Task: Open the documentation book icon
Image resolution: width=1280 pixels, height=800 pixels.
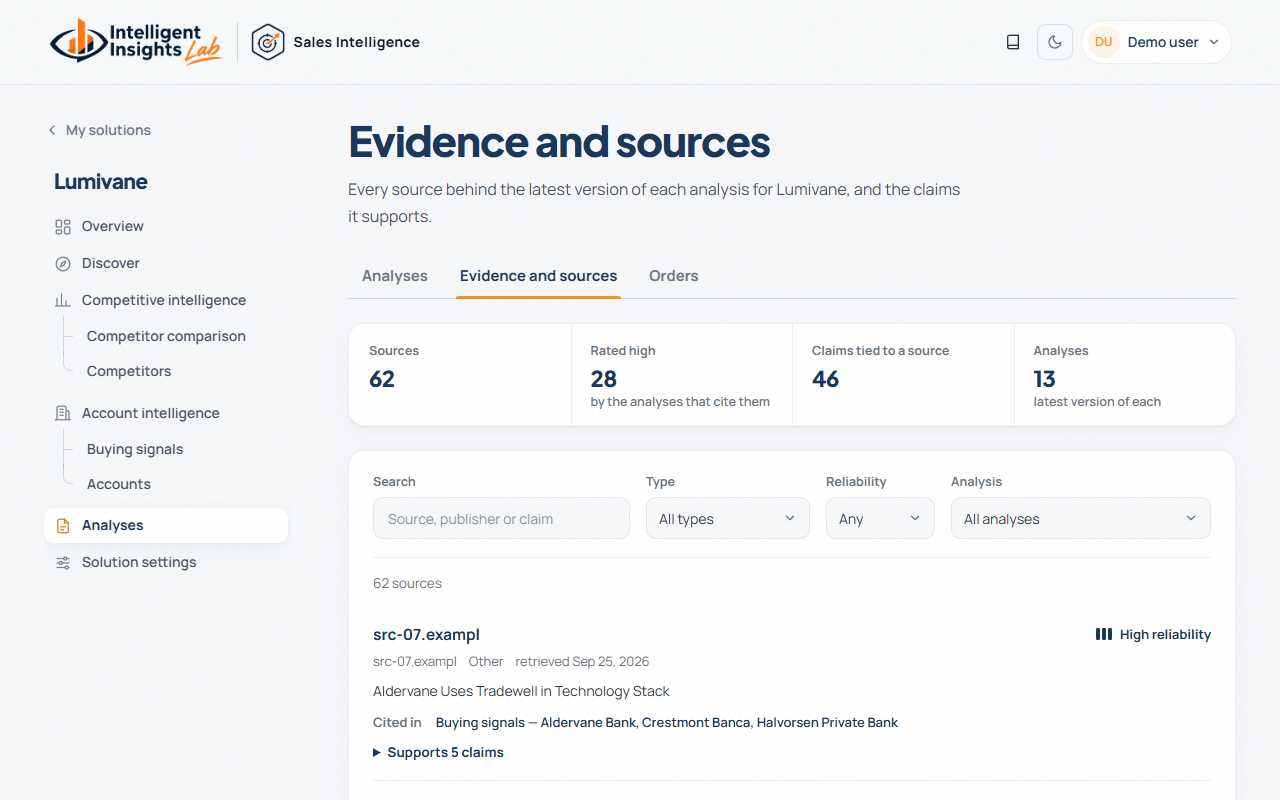Action: (1013, 42)
